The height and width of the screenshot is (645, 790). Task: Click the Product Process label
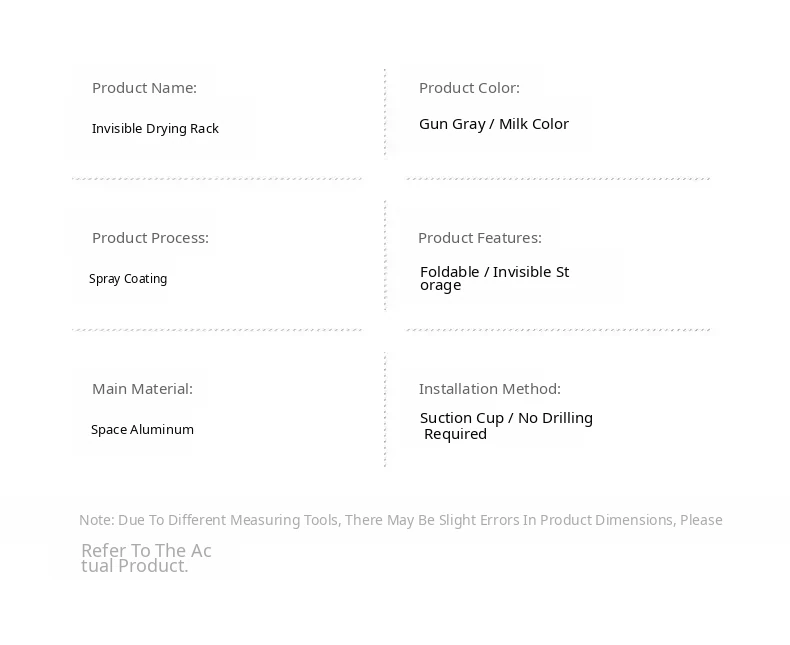150,238
